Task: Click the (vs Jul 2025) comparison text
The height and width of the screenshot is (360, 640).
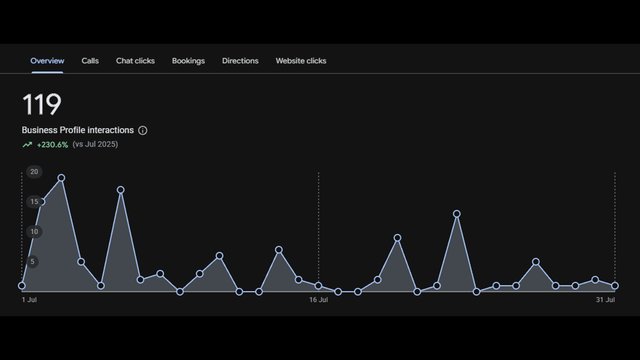Action: [x=95, y=144]
